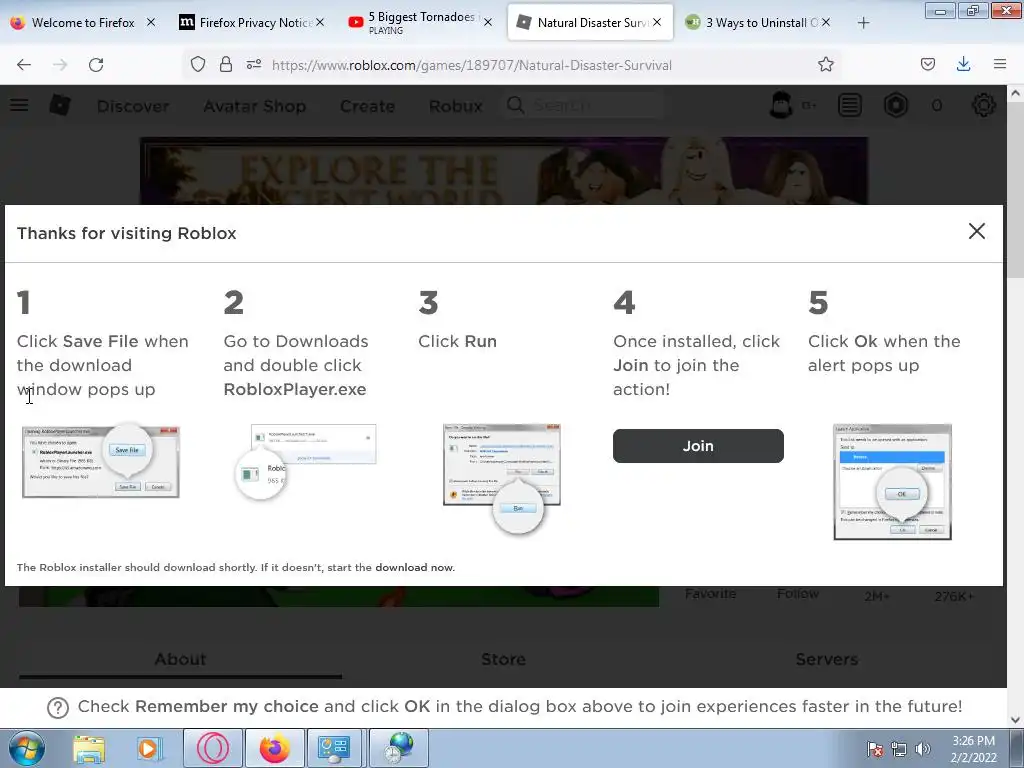Click the Save File step 1 thumbnail
The height and width of the screenshot is (768, 1024).
[101, 460]
